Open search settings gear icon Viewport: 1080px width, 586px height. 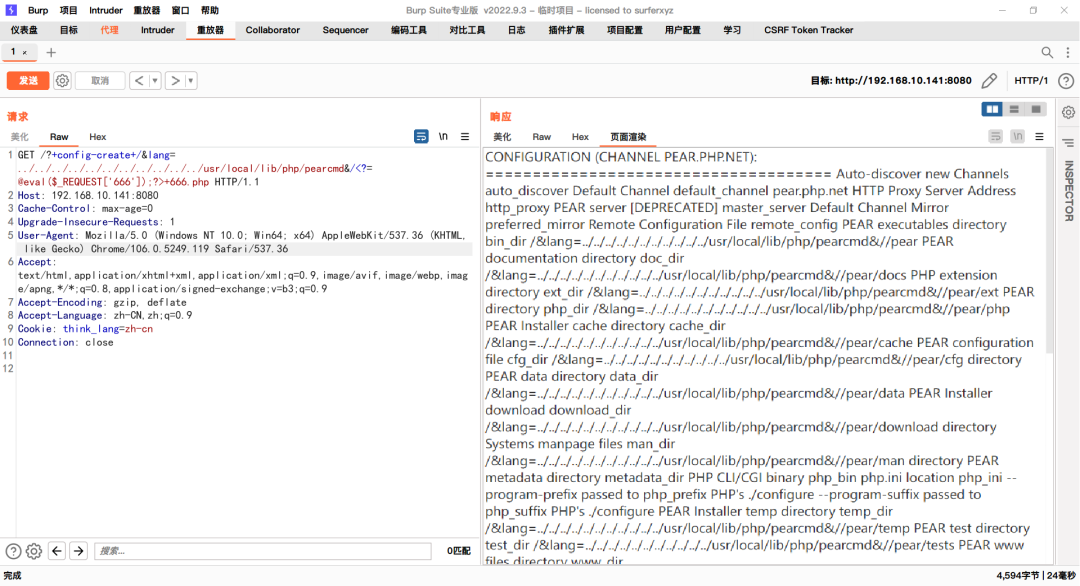pyautogui.click(x=34, y=551)
